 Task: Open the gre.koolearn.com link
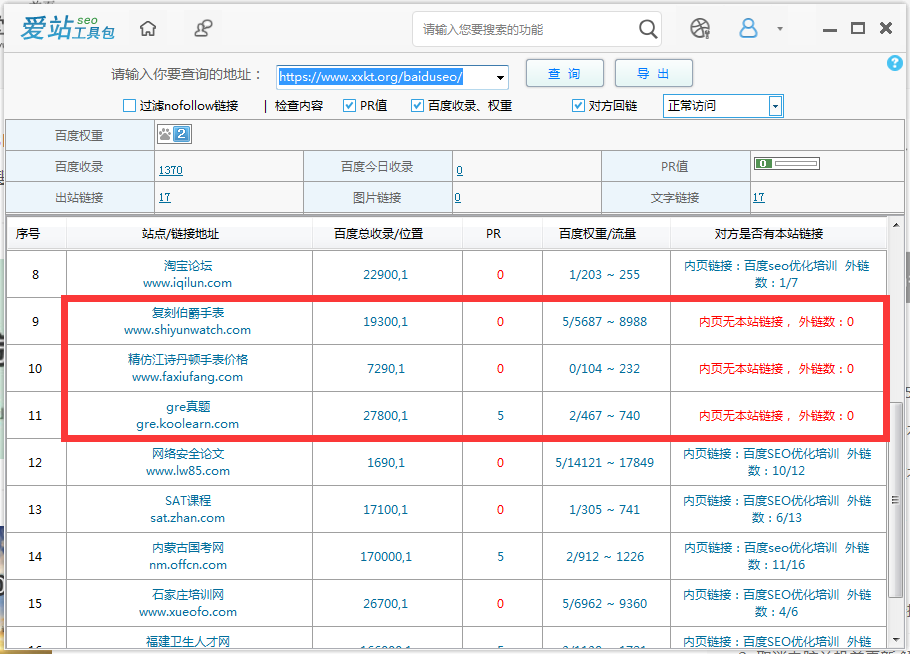[187, 424]
